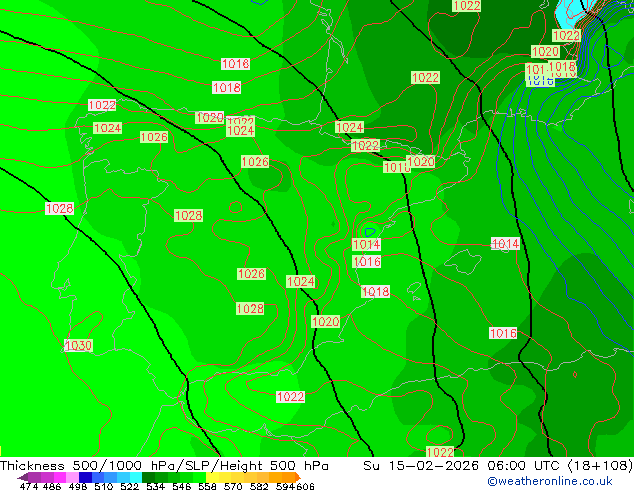Click the 1014 label beside the small blue contour

[366, 244]
